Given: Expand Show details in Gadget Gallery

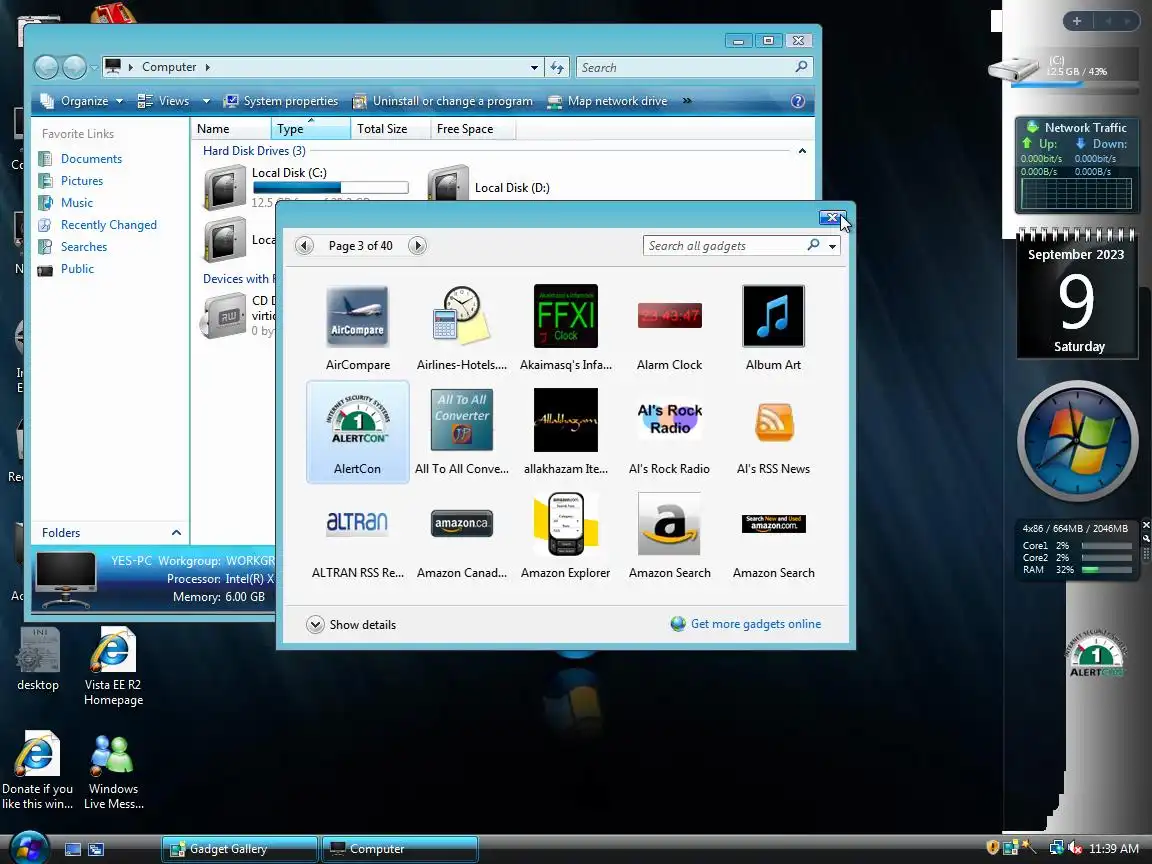Looking at the screenshot, I should pos(351,624).
